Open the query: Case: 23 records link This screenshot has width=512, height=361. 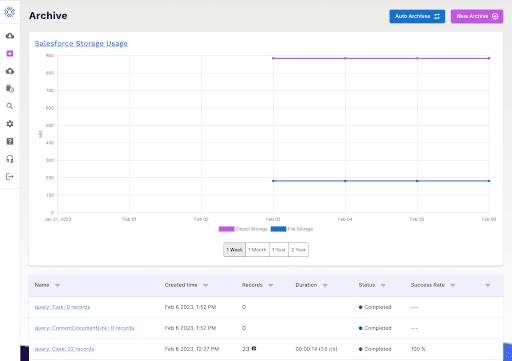64,349
